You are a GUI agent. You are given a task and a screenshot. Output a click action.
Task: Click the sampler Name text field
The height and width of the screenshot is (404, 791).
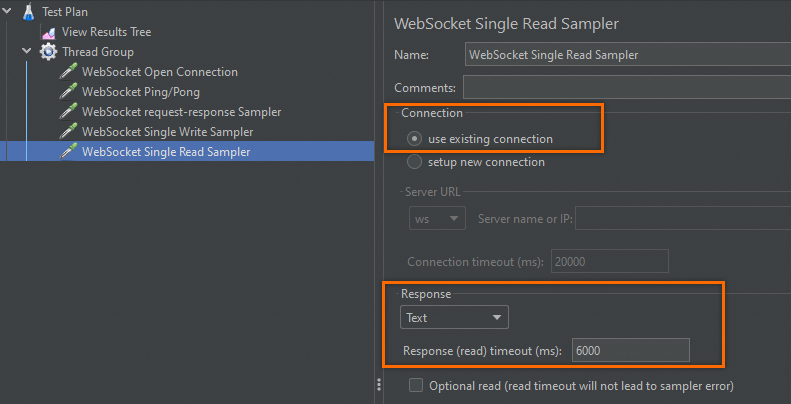627,55
